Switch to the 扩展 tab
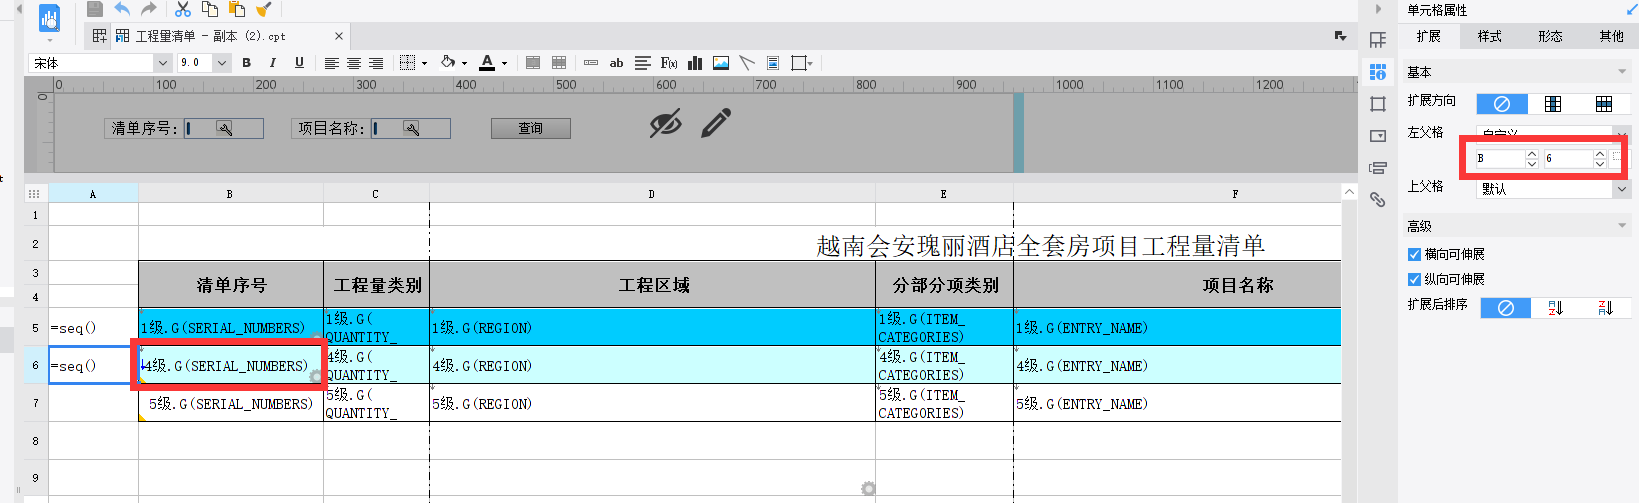This screenshot has height=503, width=1639. 1429,36
